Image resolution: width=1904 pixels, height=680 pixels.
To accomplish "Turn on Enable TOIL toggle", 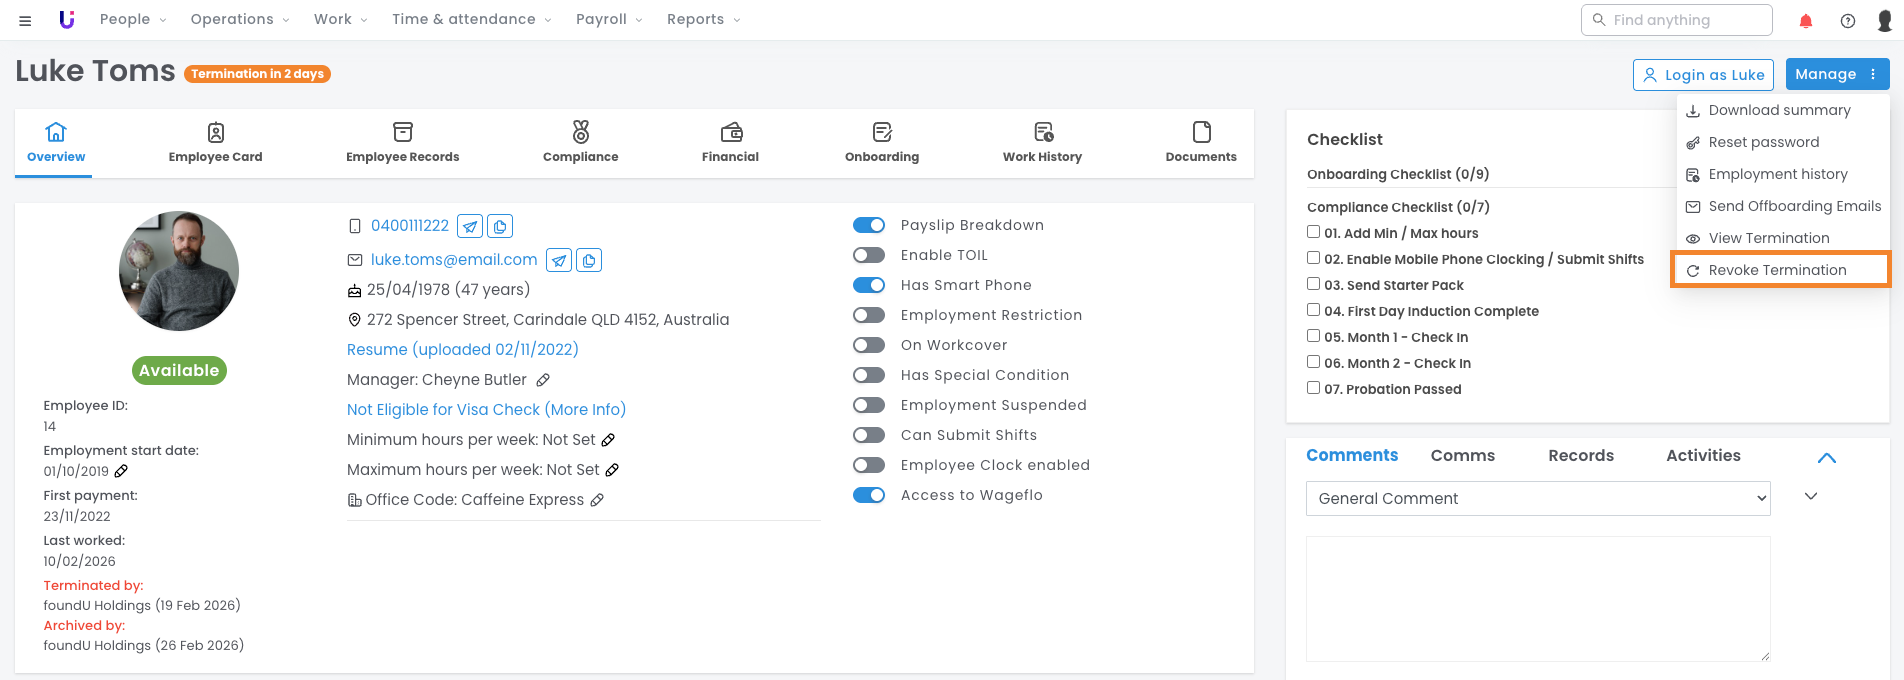I will pyautogui.click(x=869, y=255).
